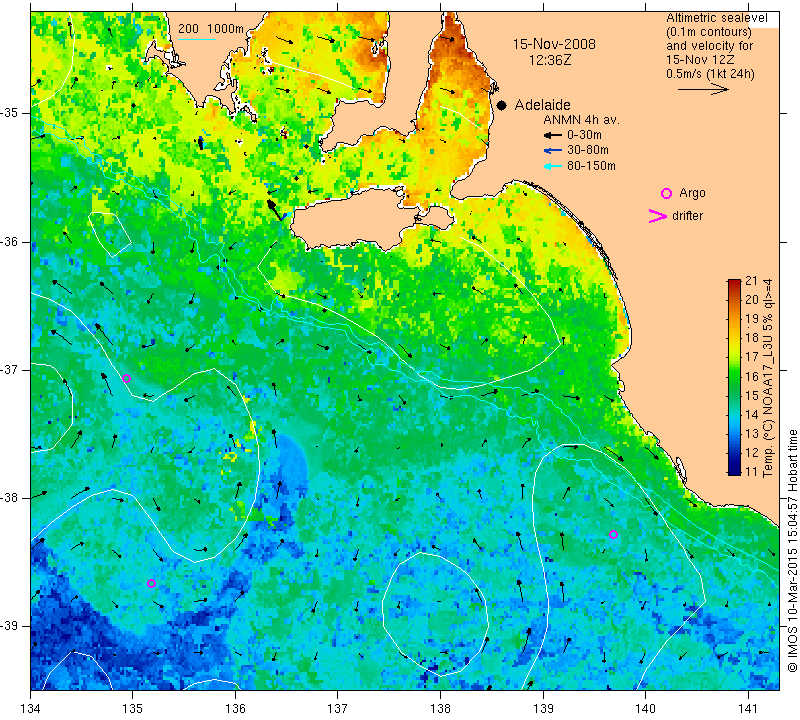
Task: Click the cyan 200 1000m isobath legend line
Action: [x=197, y=39]
